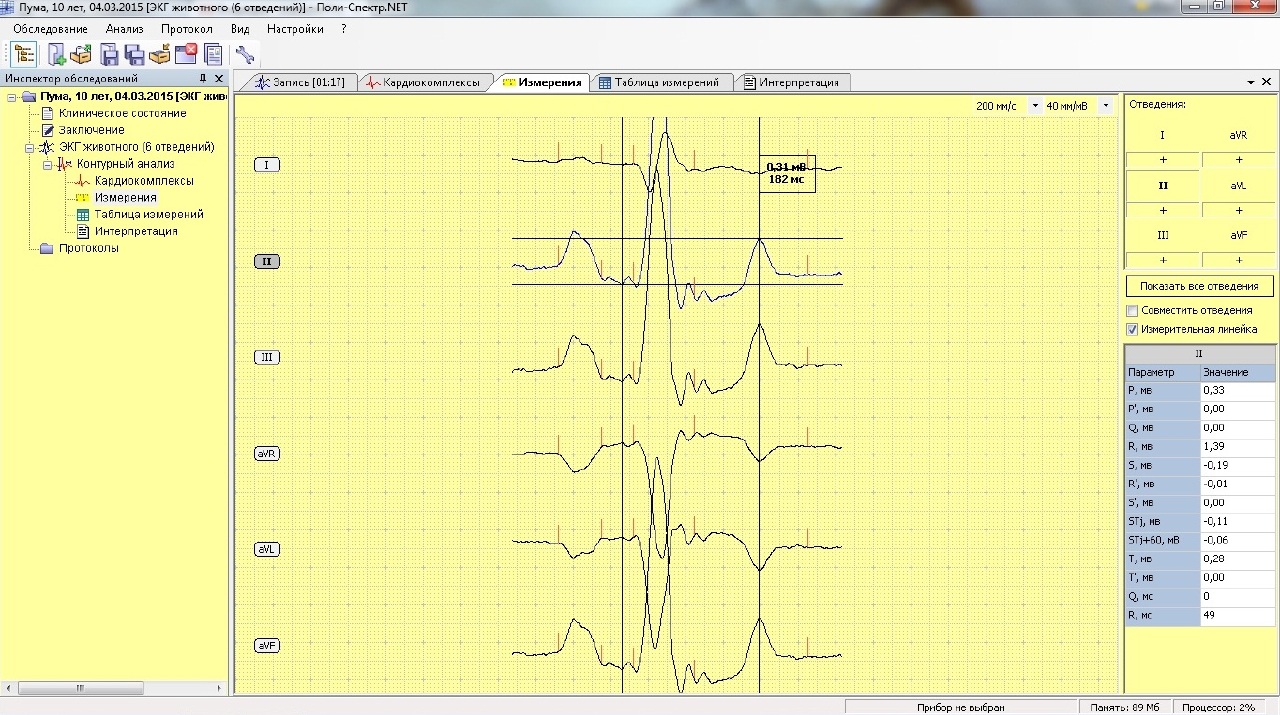Open the settings wrench icon
The width and height of the screenshot is (1280, 715).
pos(244,54)
